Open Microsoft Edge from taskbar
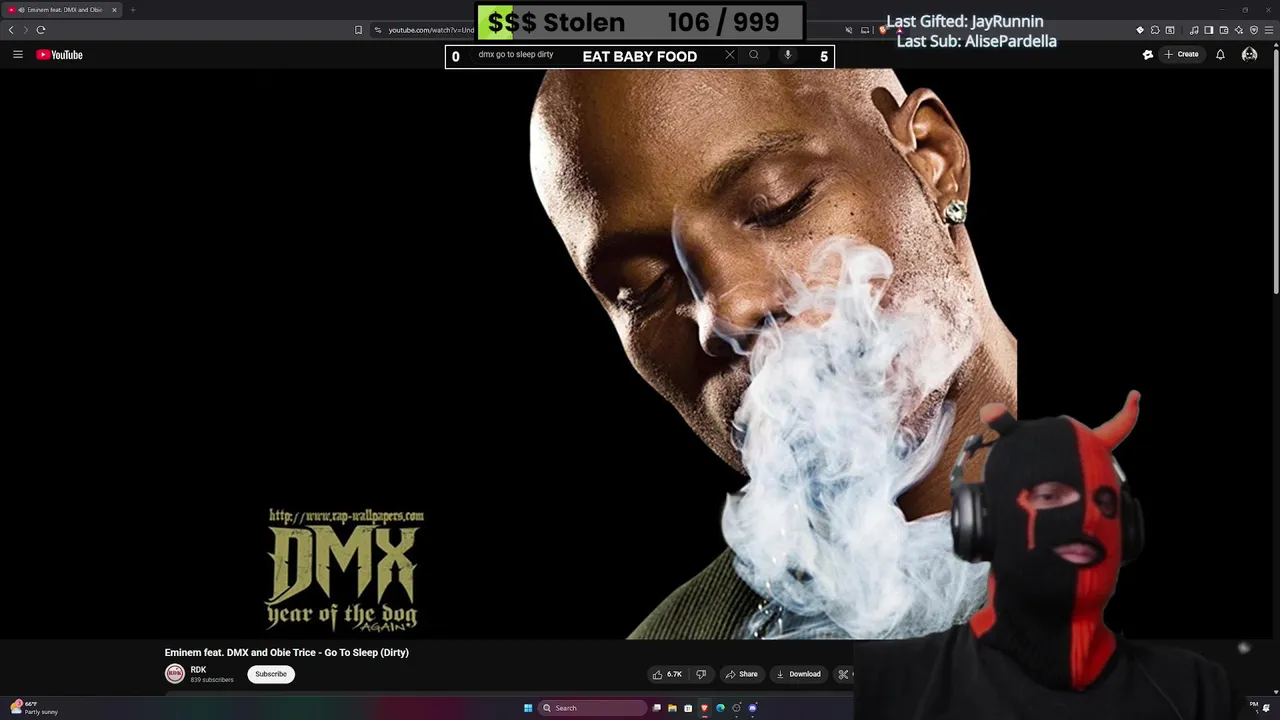 click(720, 708)
